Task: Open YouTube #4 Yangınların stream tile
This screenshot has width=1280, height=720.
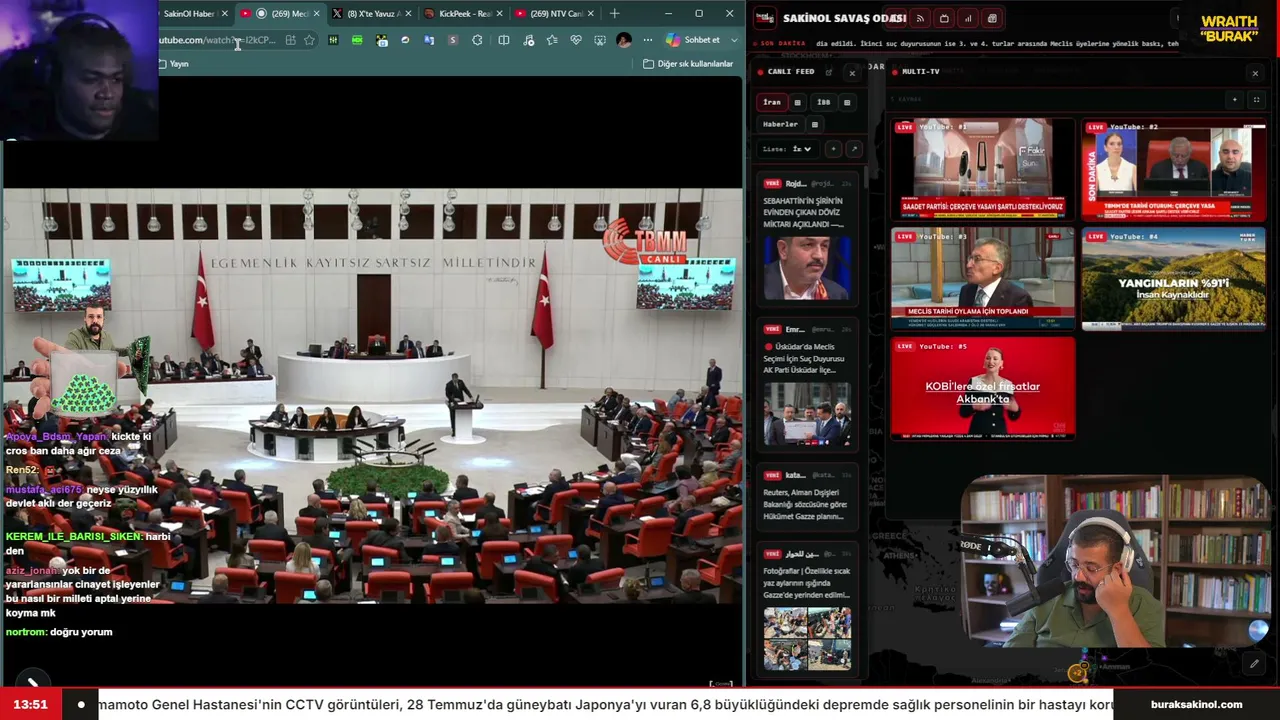Action: 1173,278
